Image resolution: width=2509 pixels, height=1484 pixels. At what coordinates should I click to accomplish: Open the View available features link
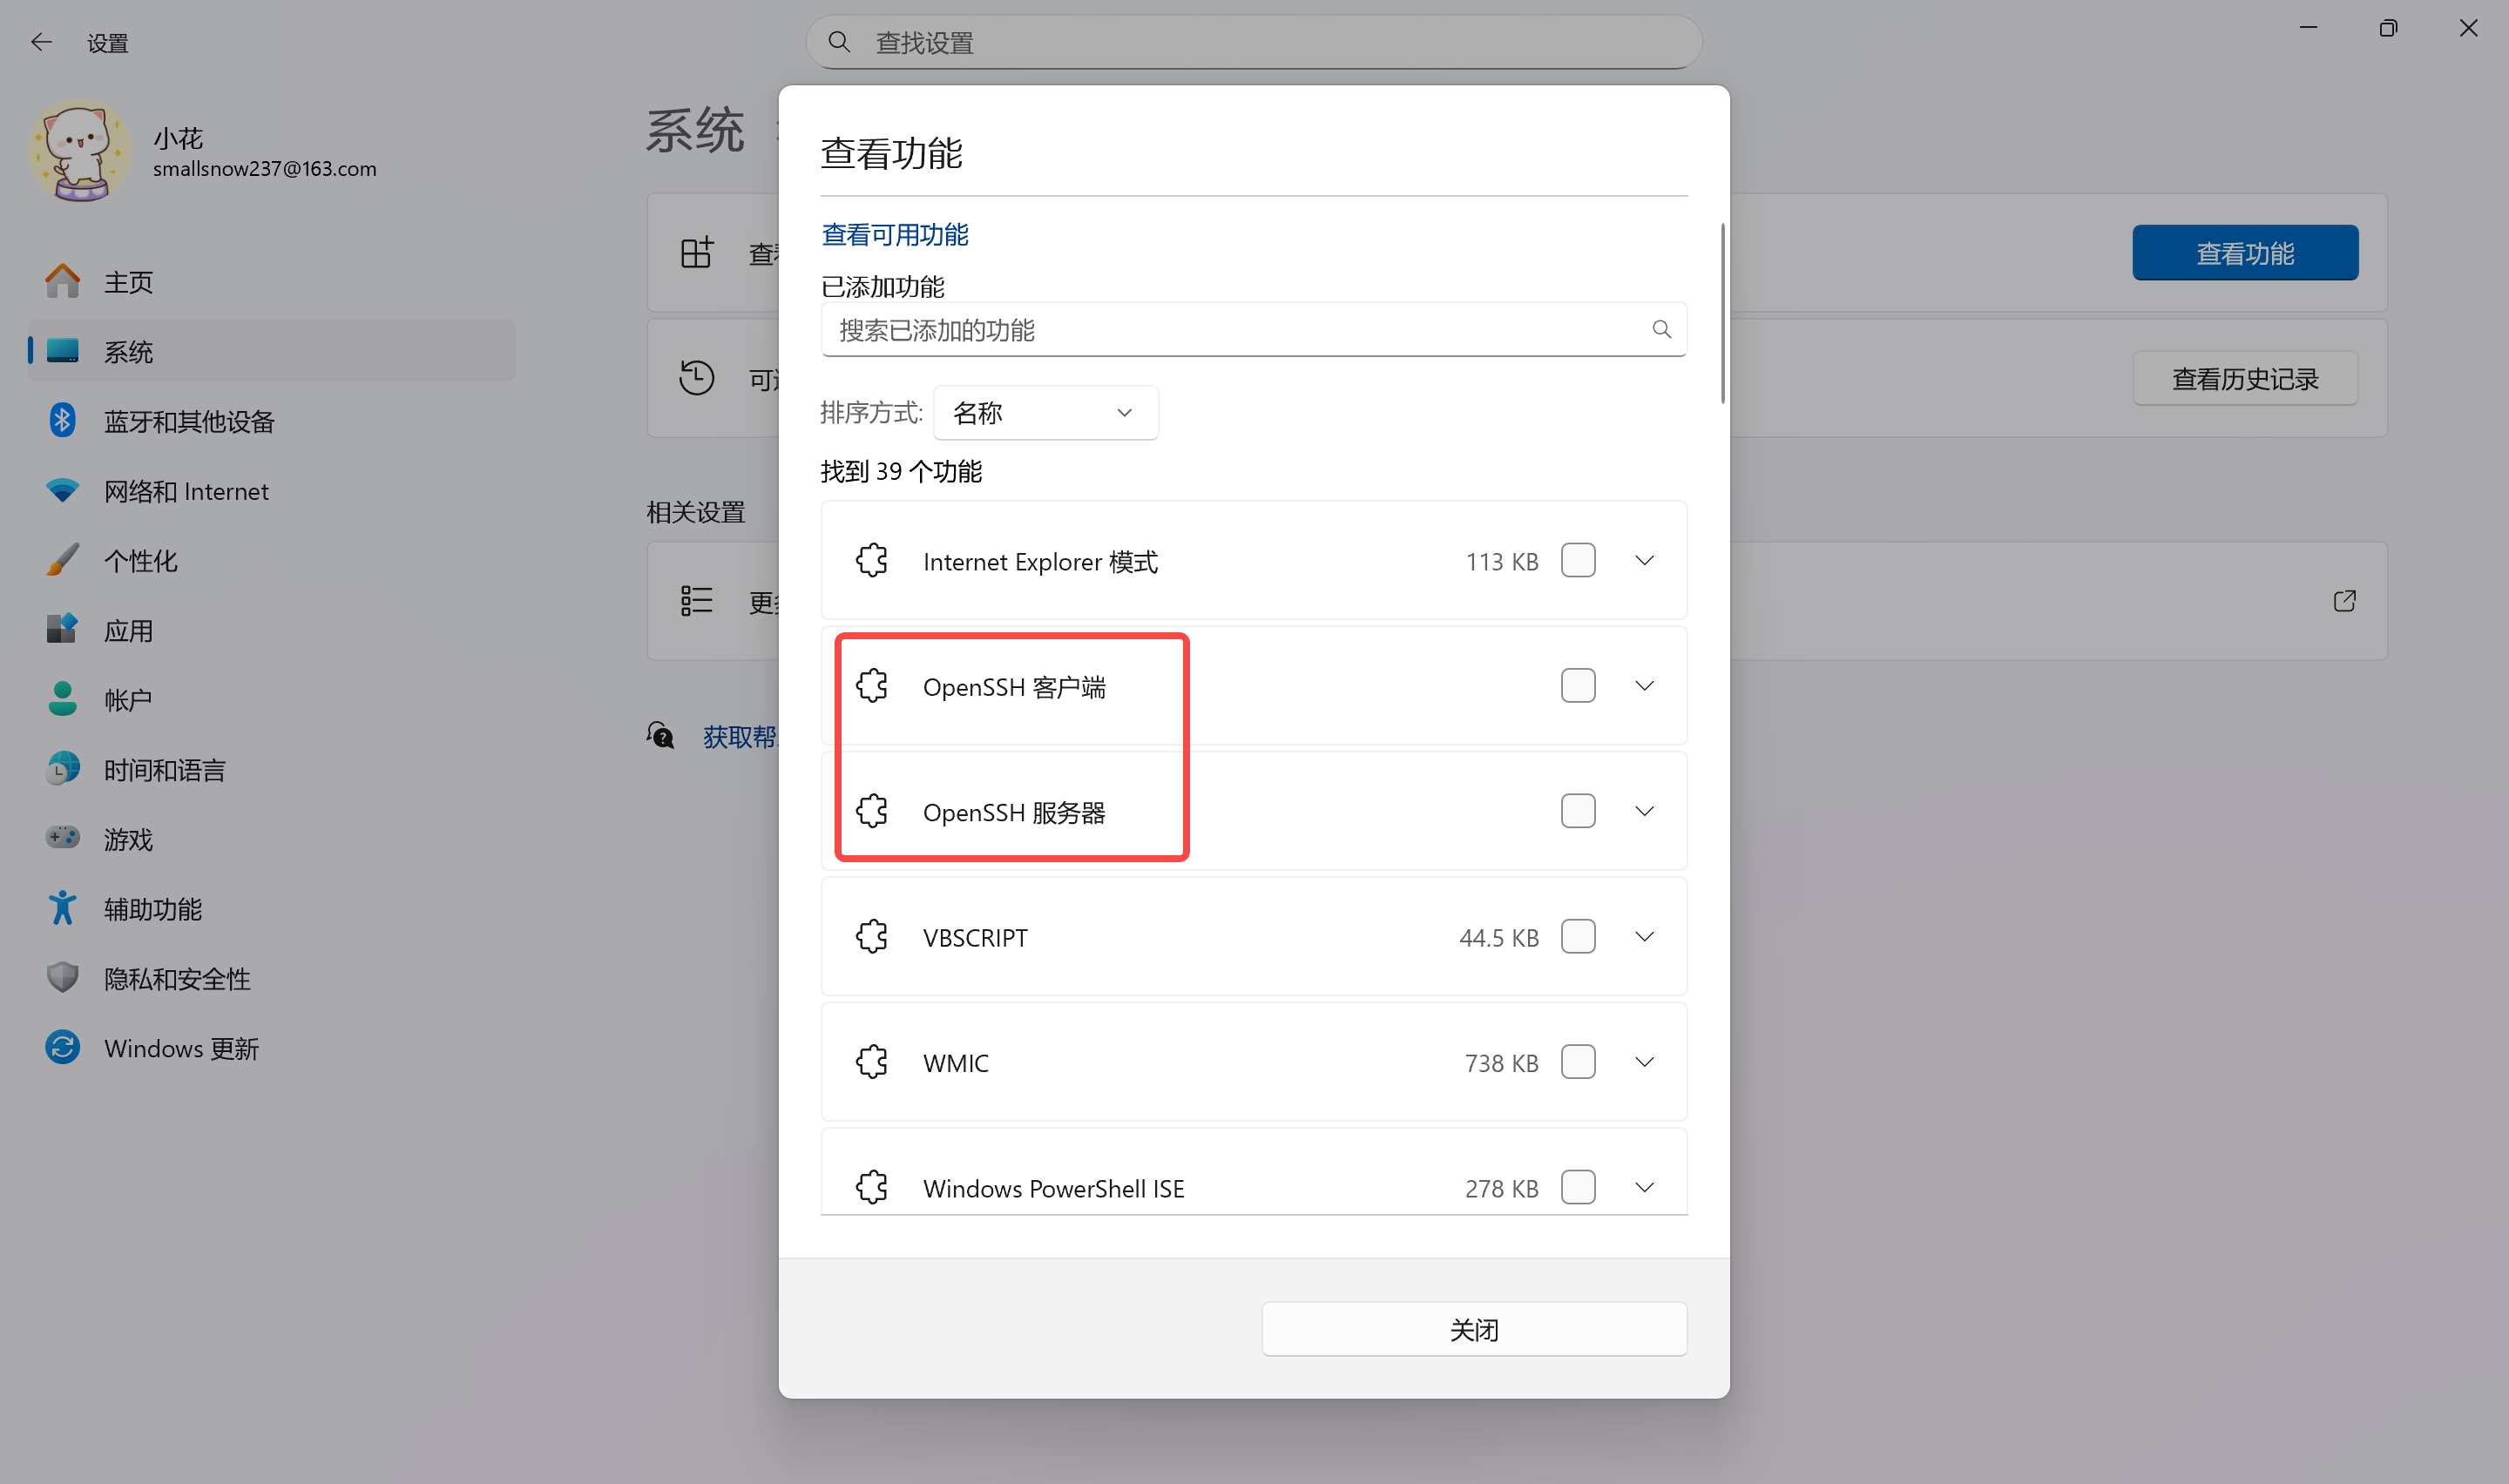tap(894, 235)
